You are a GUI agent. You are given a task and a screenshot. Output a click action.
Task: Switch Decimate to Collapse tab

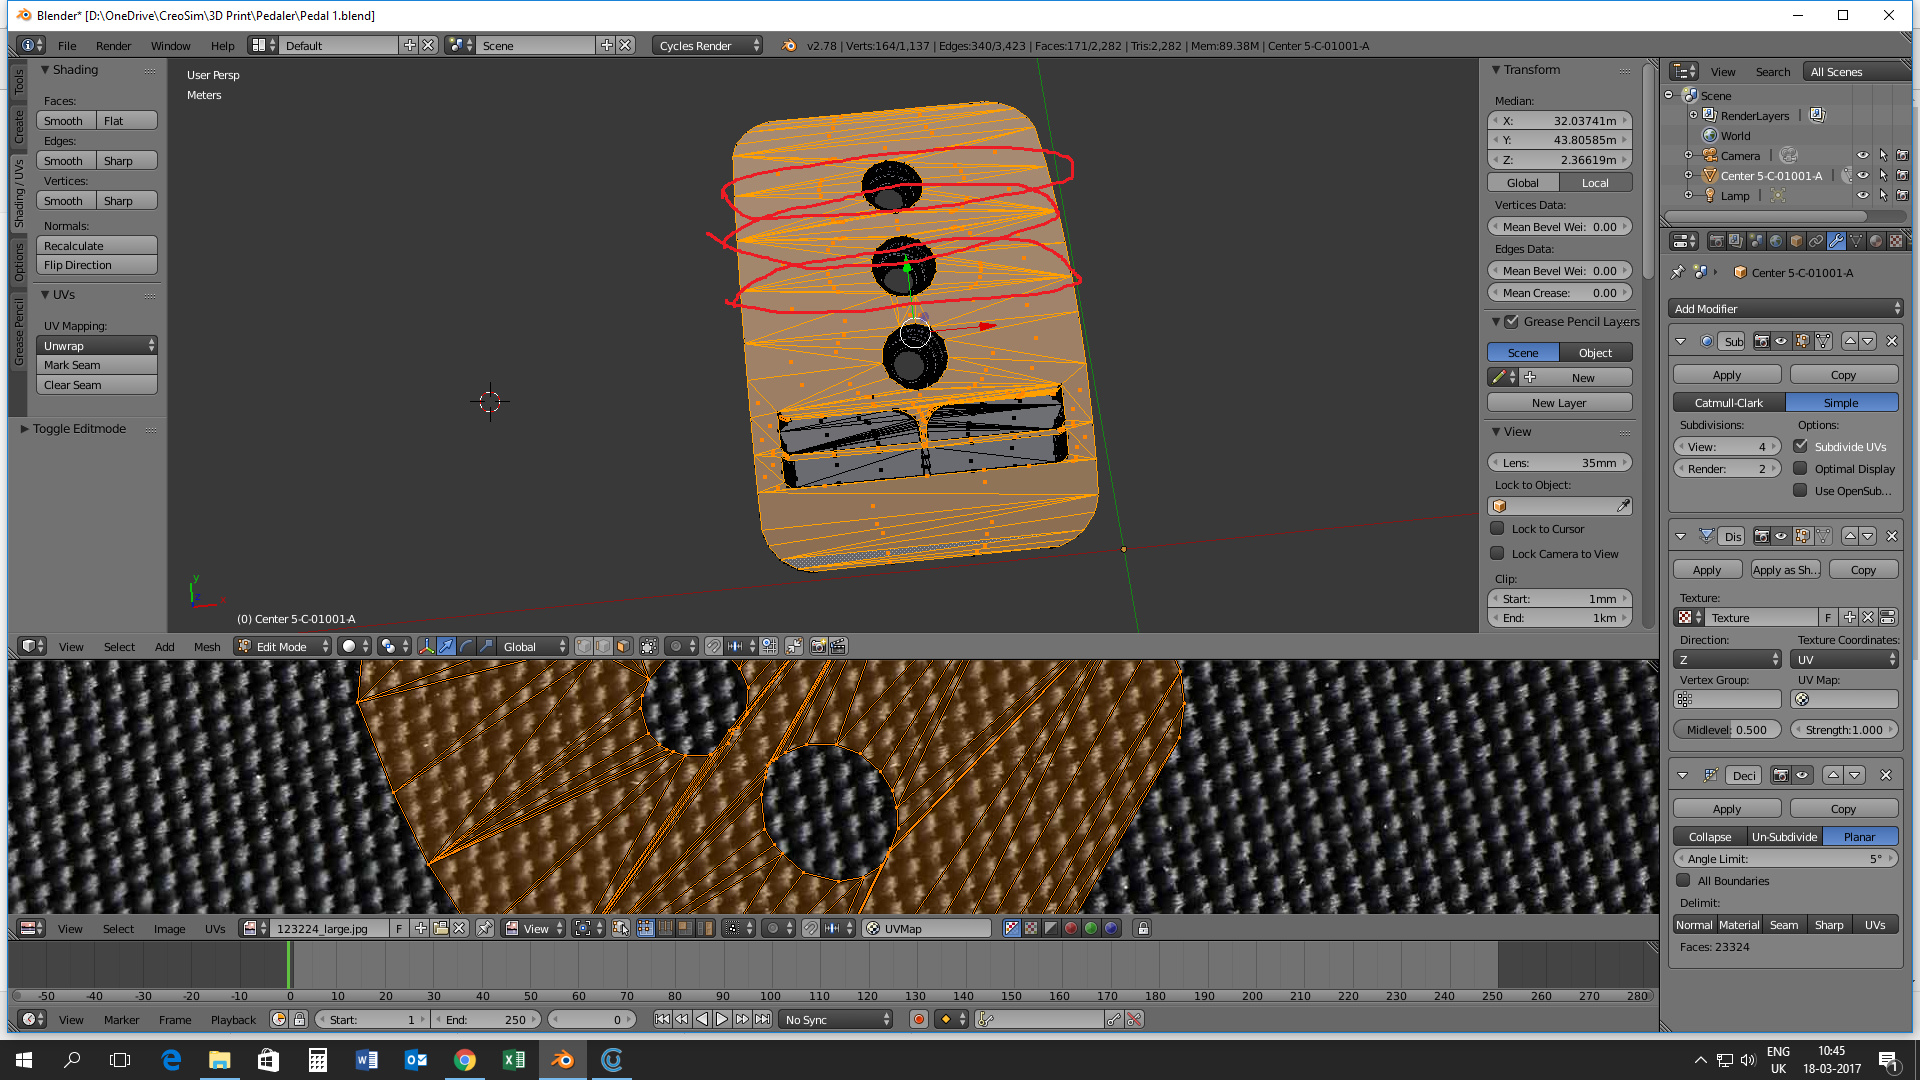click(1710, 837)
